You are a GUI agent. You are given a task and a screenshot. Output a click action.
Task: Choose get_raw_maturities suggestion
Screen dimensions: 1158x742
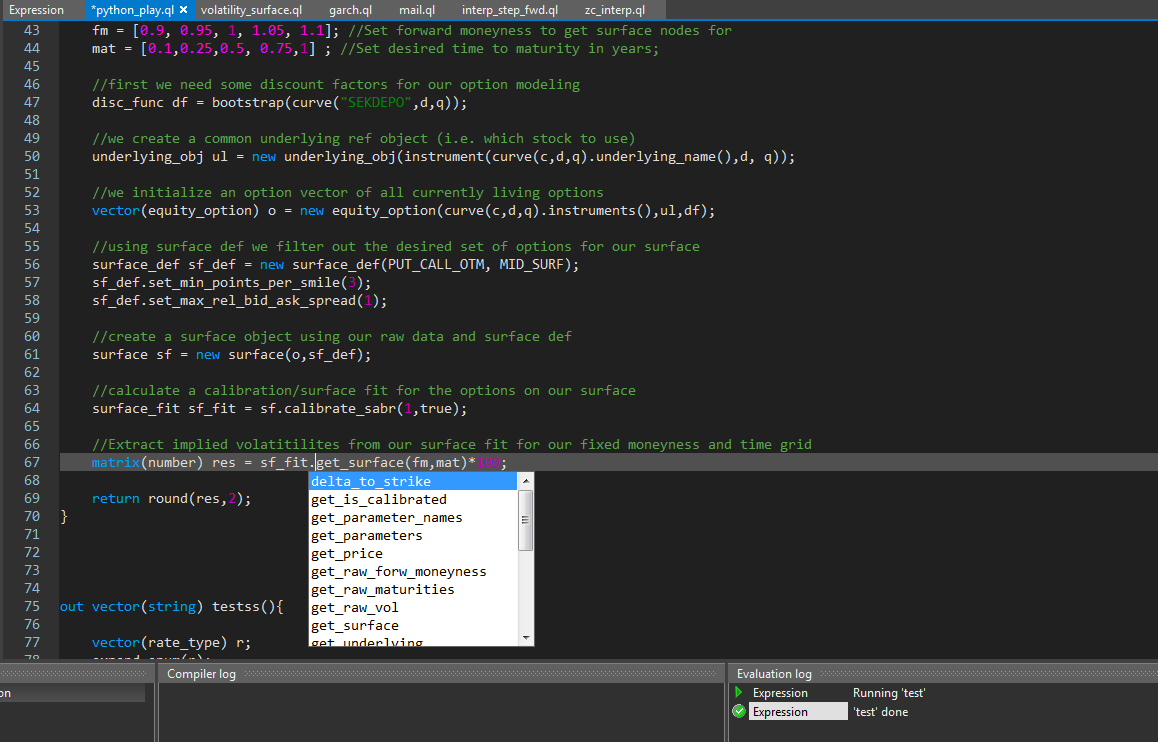click(413, 589)
